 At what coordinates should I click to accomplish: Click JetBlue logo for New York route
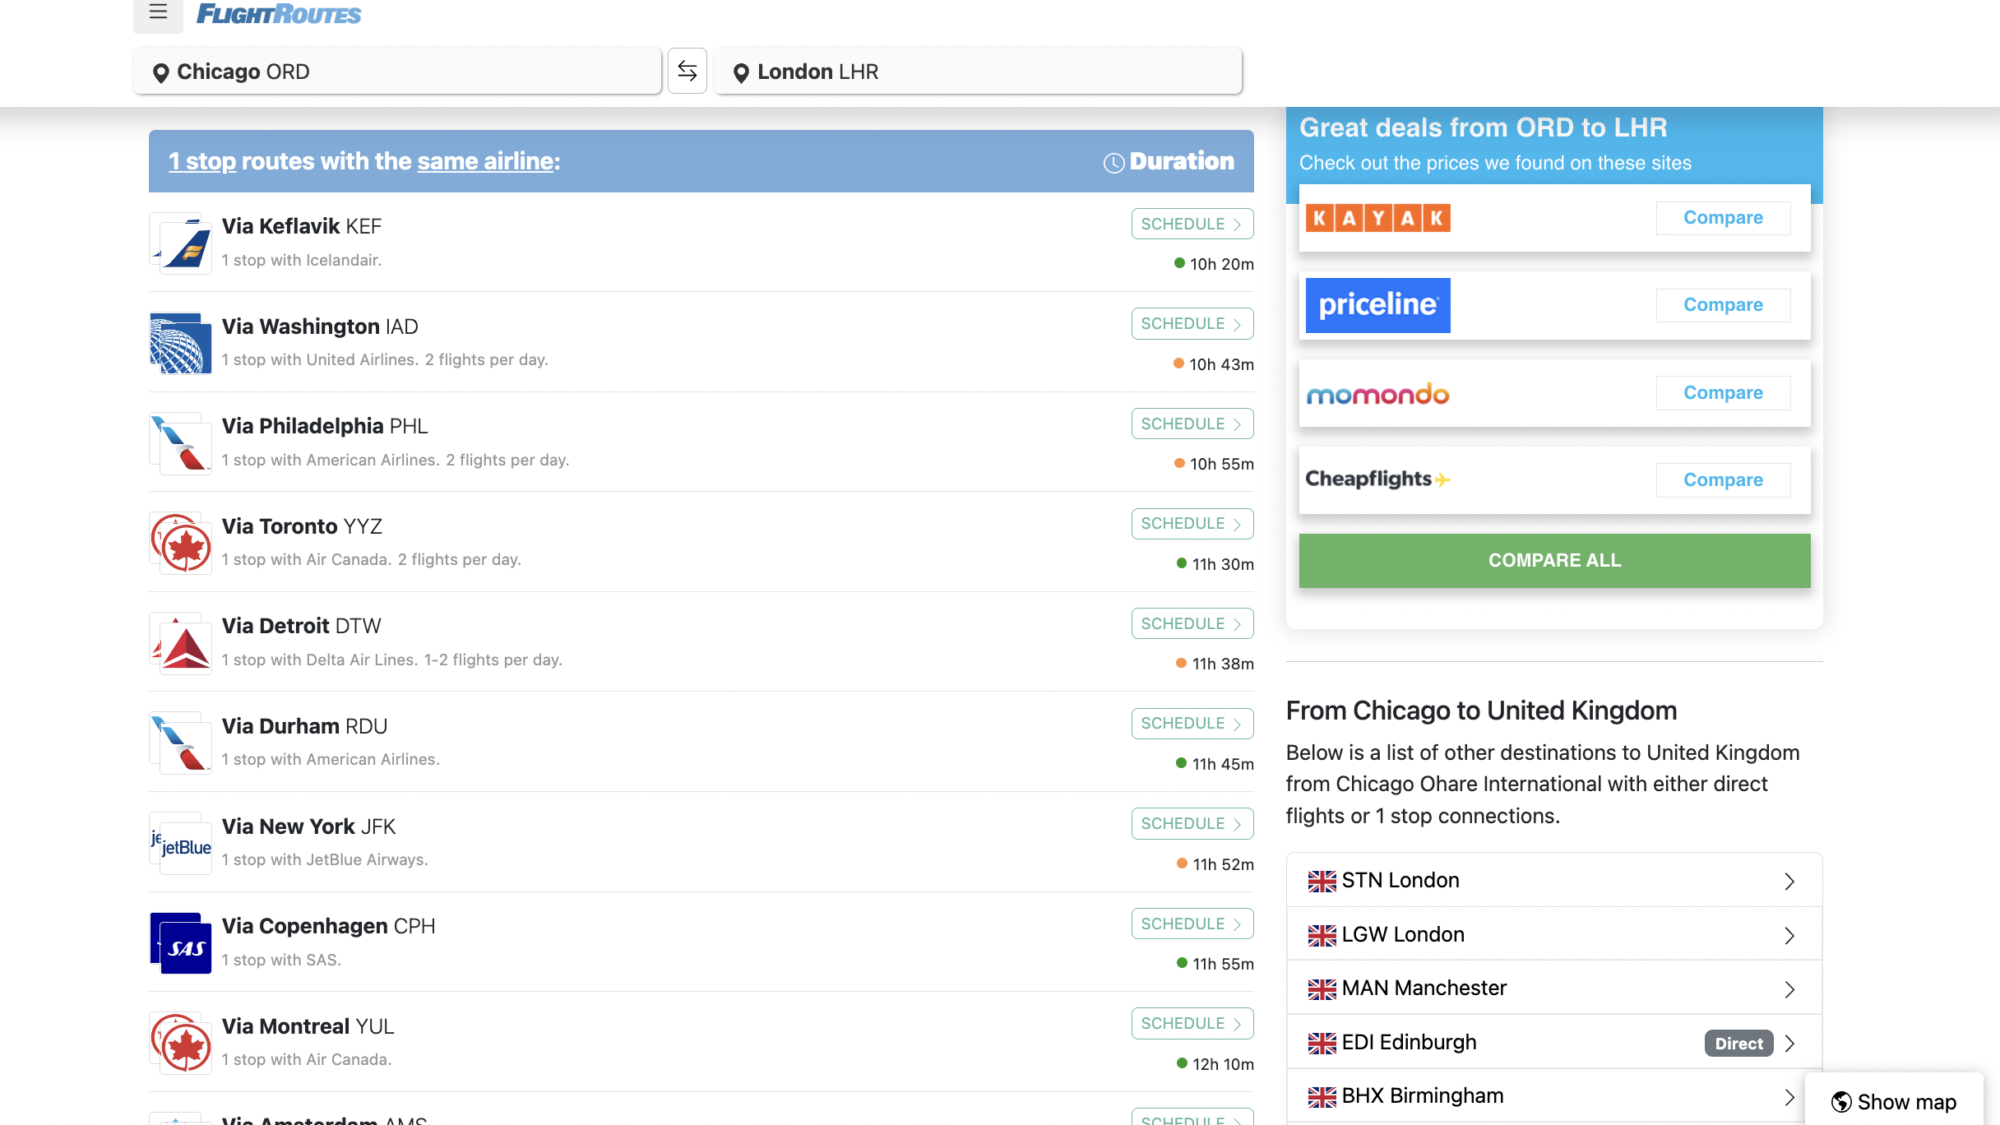pos(181,843)
